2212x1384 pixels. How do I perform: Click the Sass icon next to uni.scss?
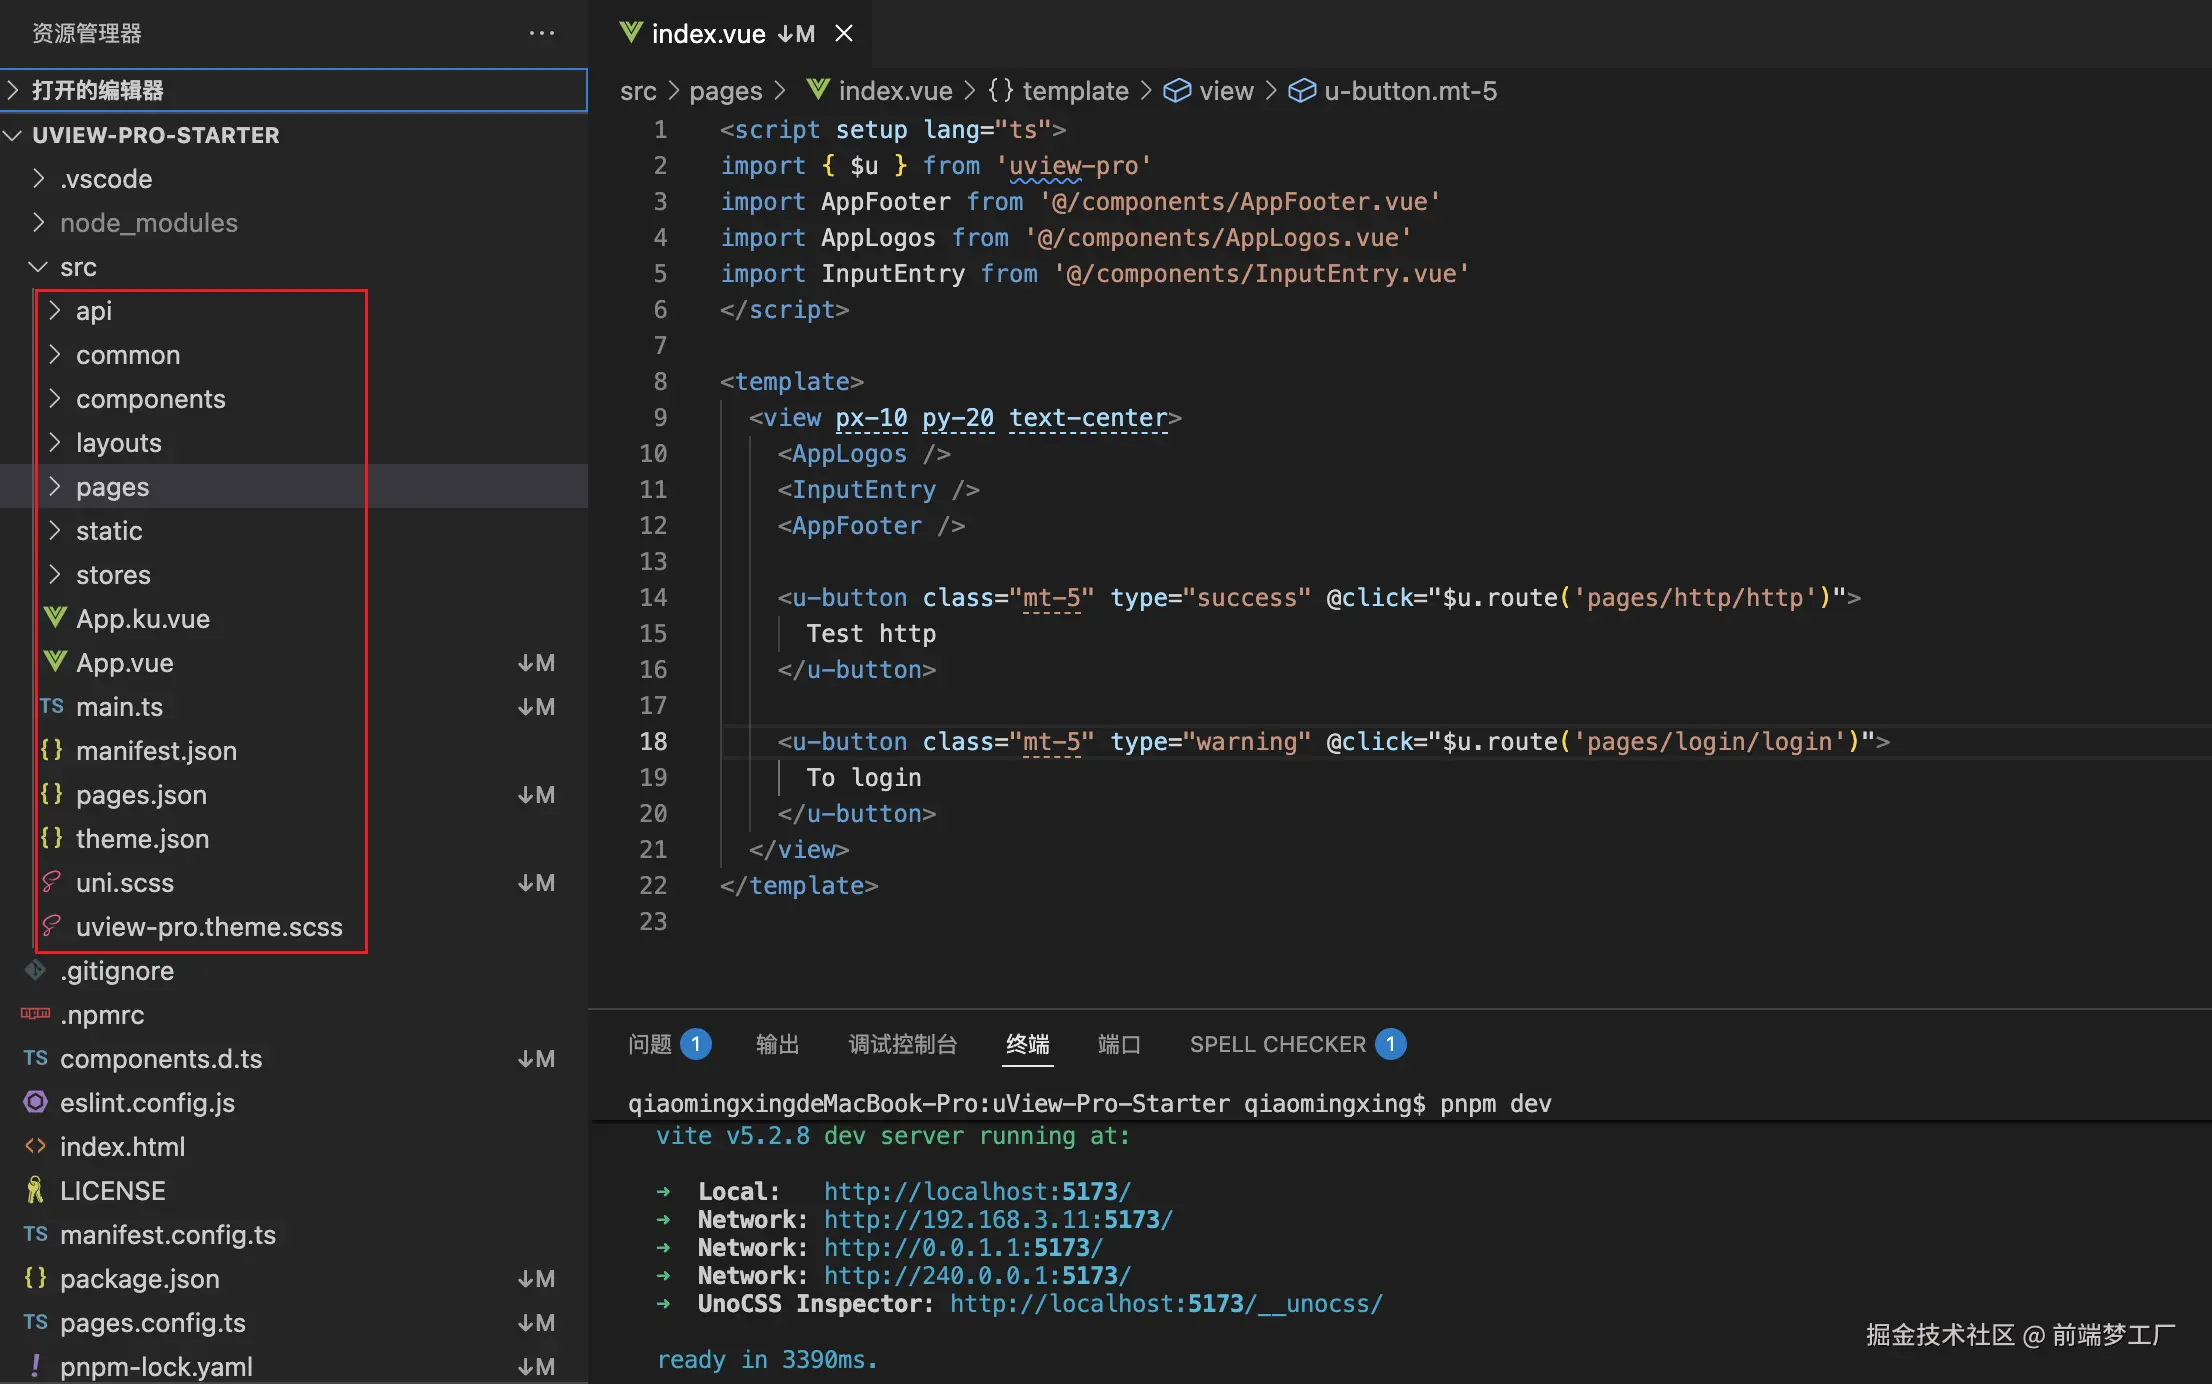tap(52, 882)
